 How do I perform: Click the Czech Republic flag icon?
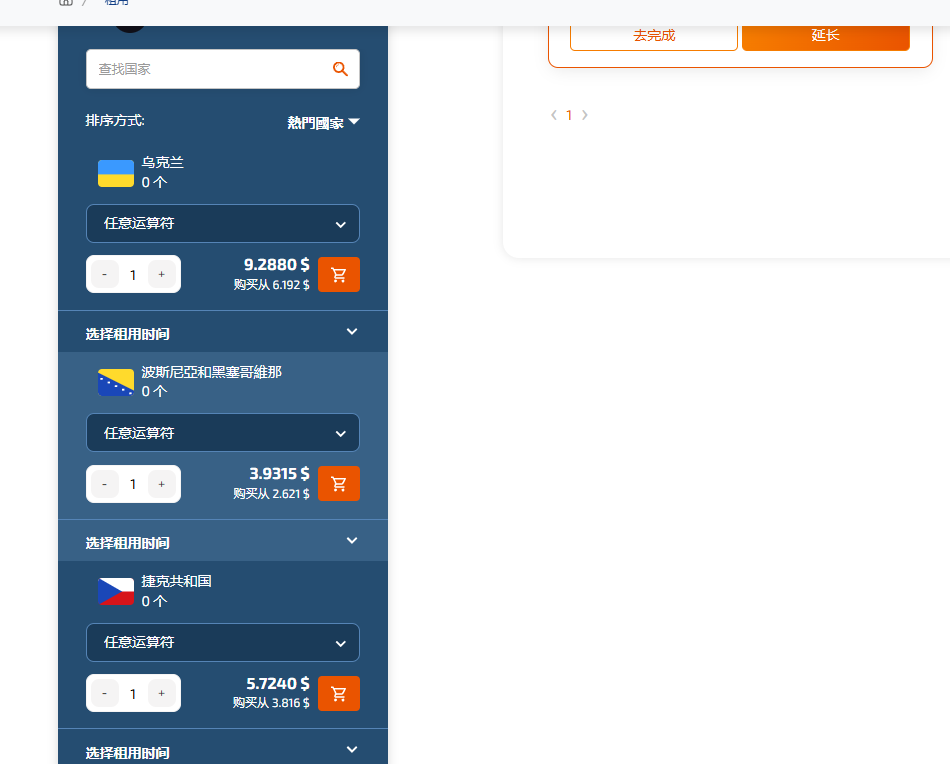(115, 591)
